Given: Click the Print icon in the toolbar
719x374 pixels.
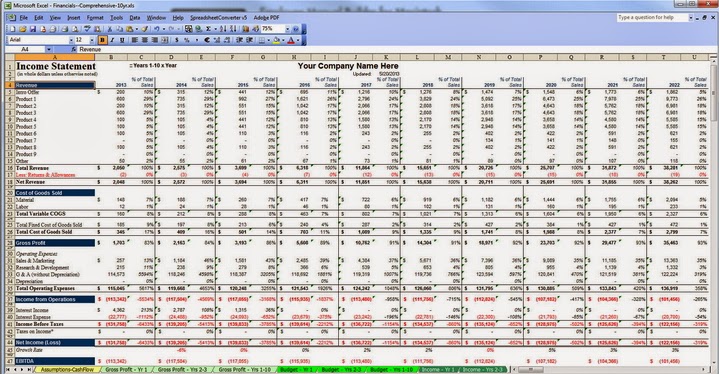Looking at the screenshot, I should (65, 29).
